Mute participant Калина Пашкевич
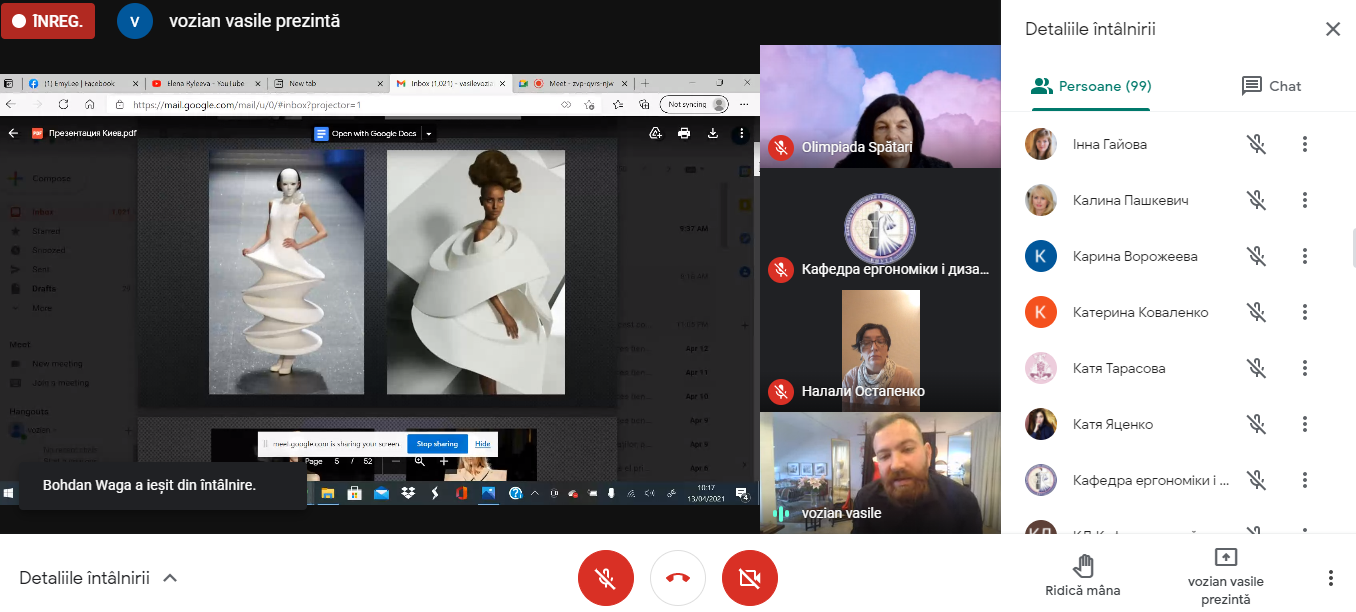1356x612 pixels. click(x=1257, y=200)
